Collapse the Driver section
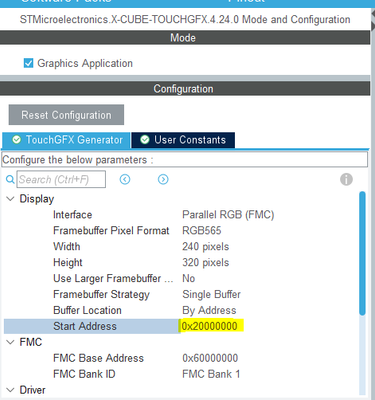The image size is (375, 400). [x=10, y=390]
